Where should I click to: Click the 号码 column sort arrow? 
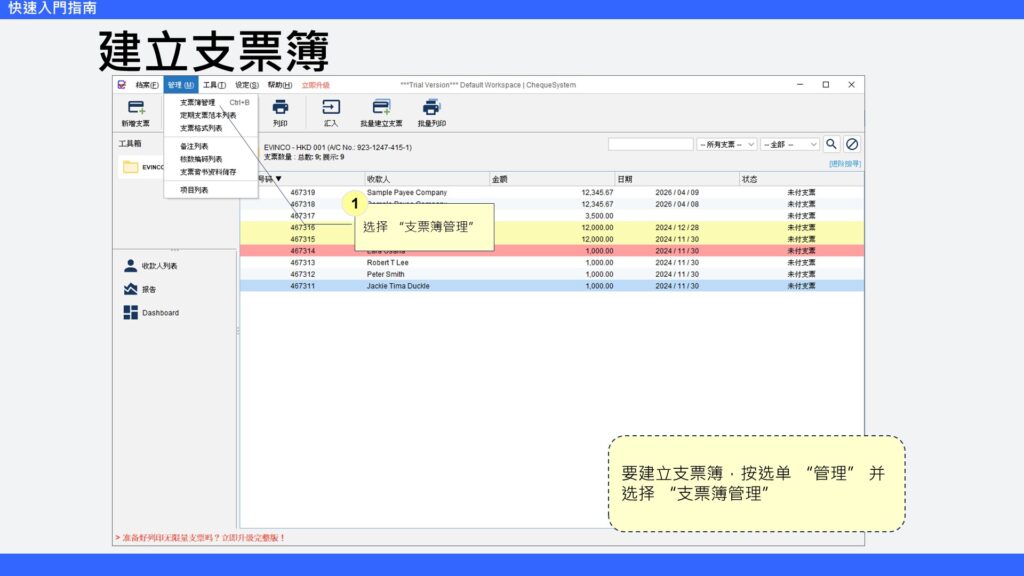279,179
